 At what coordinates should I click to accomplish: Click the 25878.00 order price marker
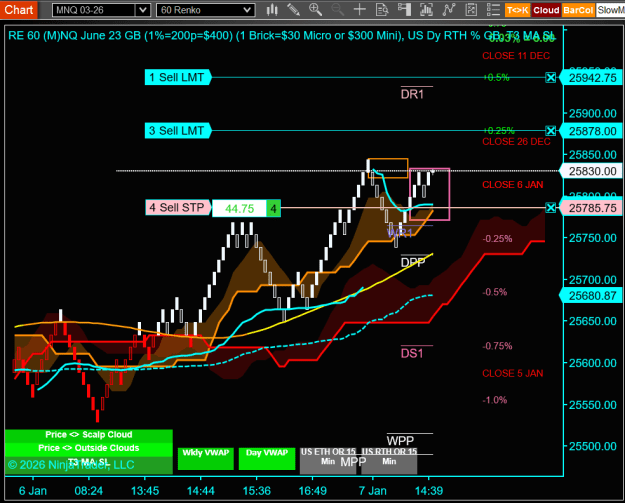pos(592,131)
